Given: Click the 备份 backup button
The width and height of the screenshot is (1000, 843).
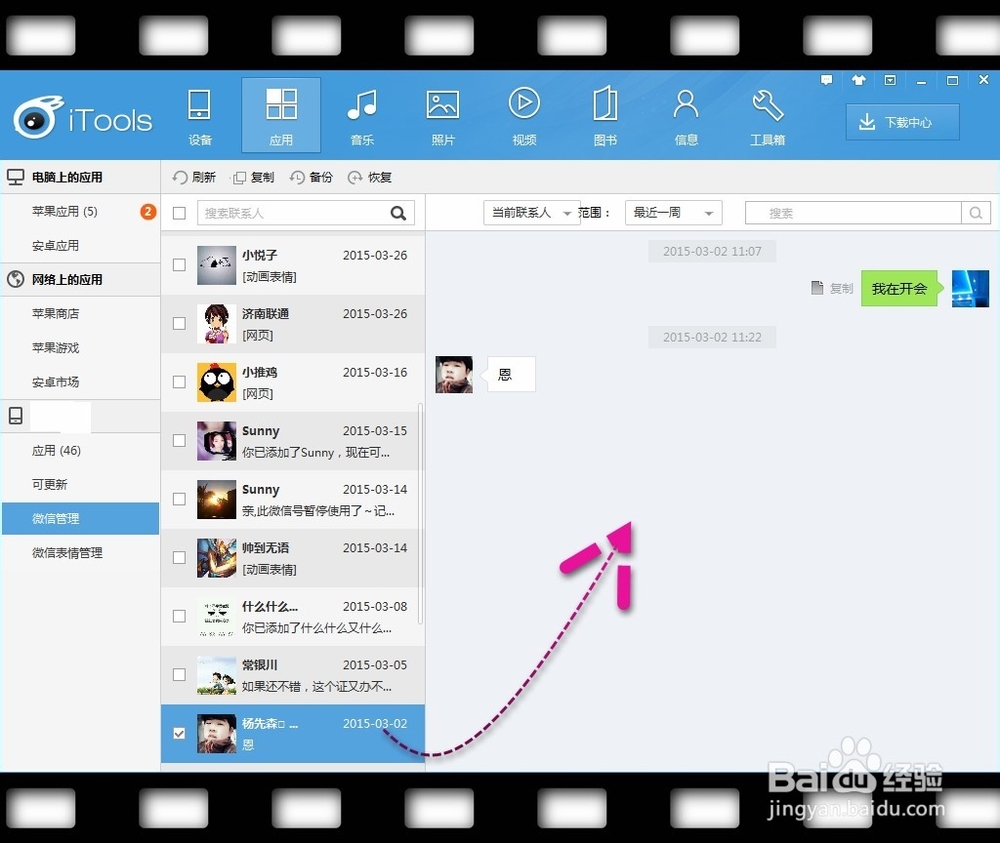Looking at the screenshot, I should 311,177.
